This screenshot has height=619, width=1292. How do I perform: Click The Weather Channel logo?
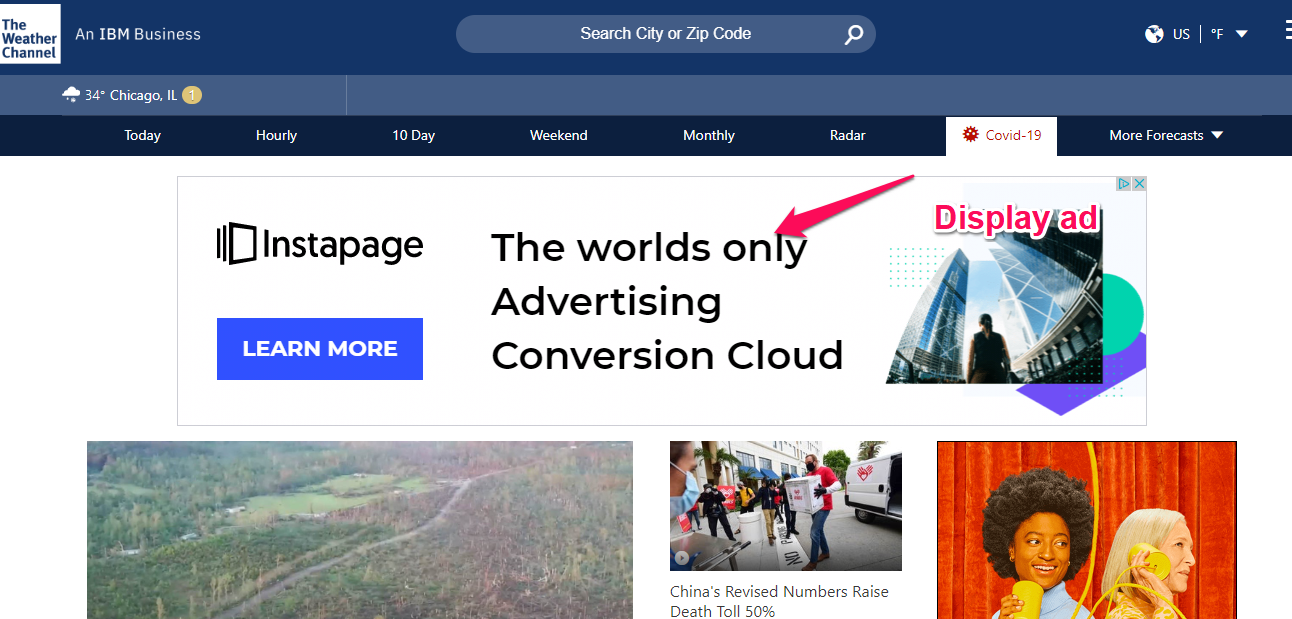29,33
